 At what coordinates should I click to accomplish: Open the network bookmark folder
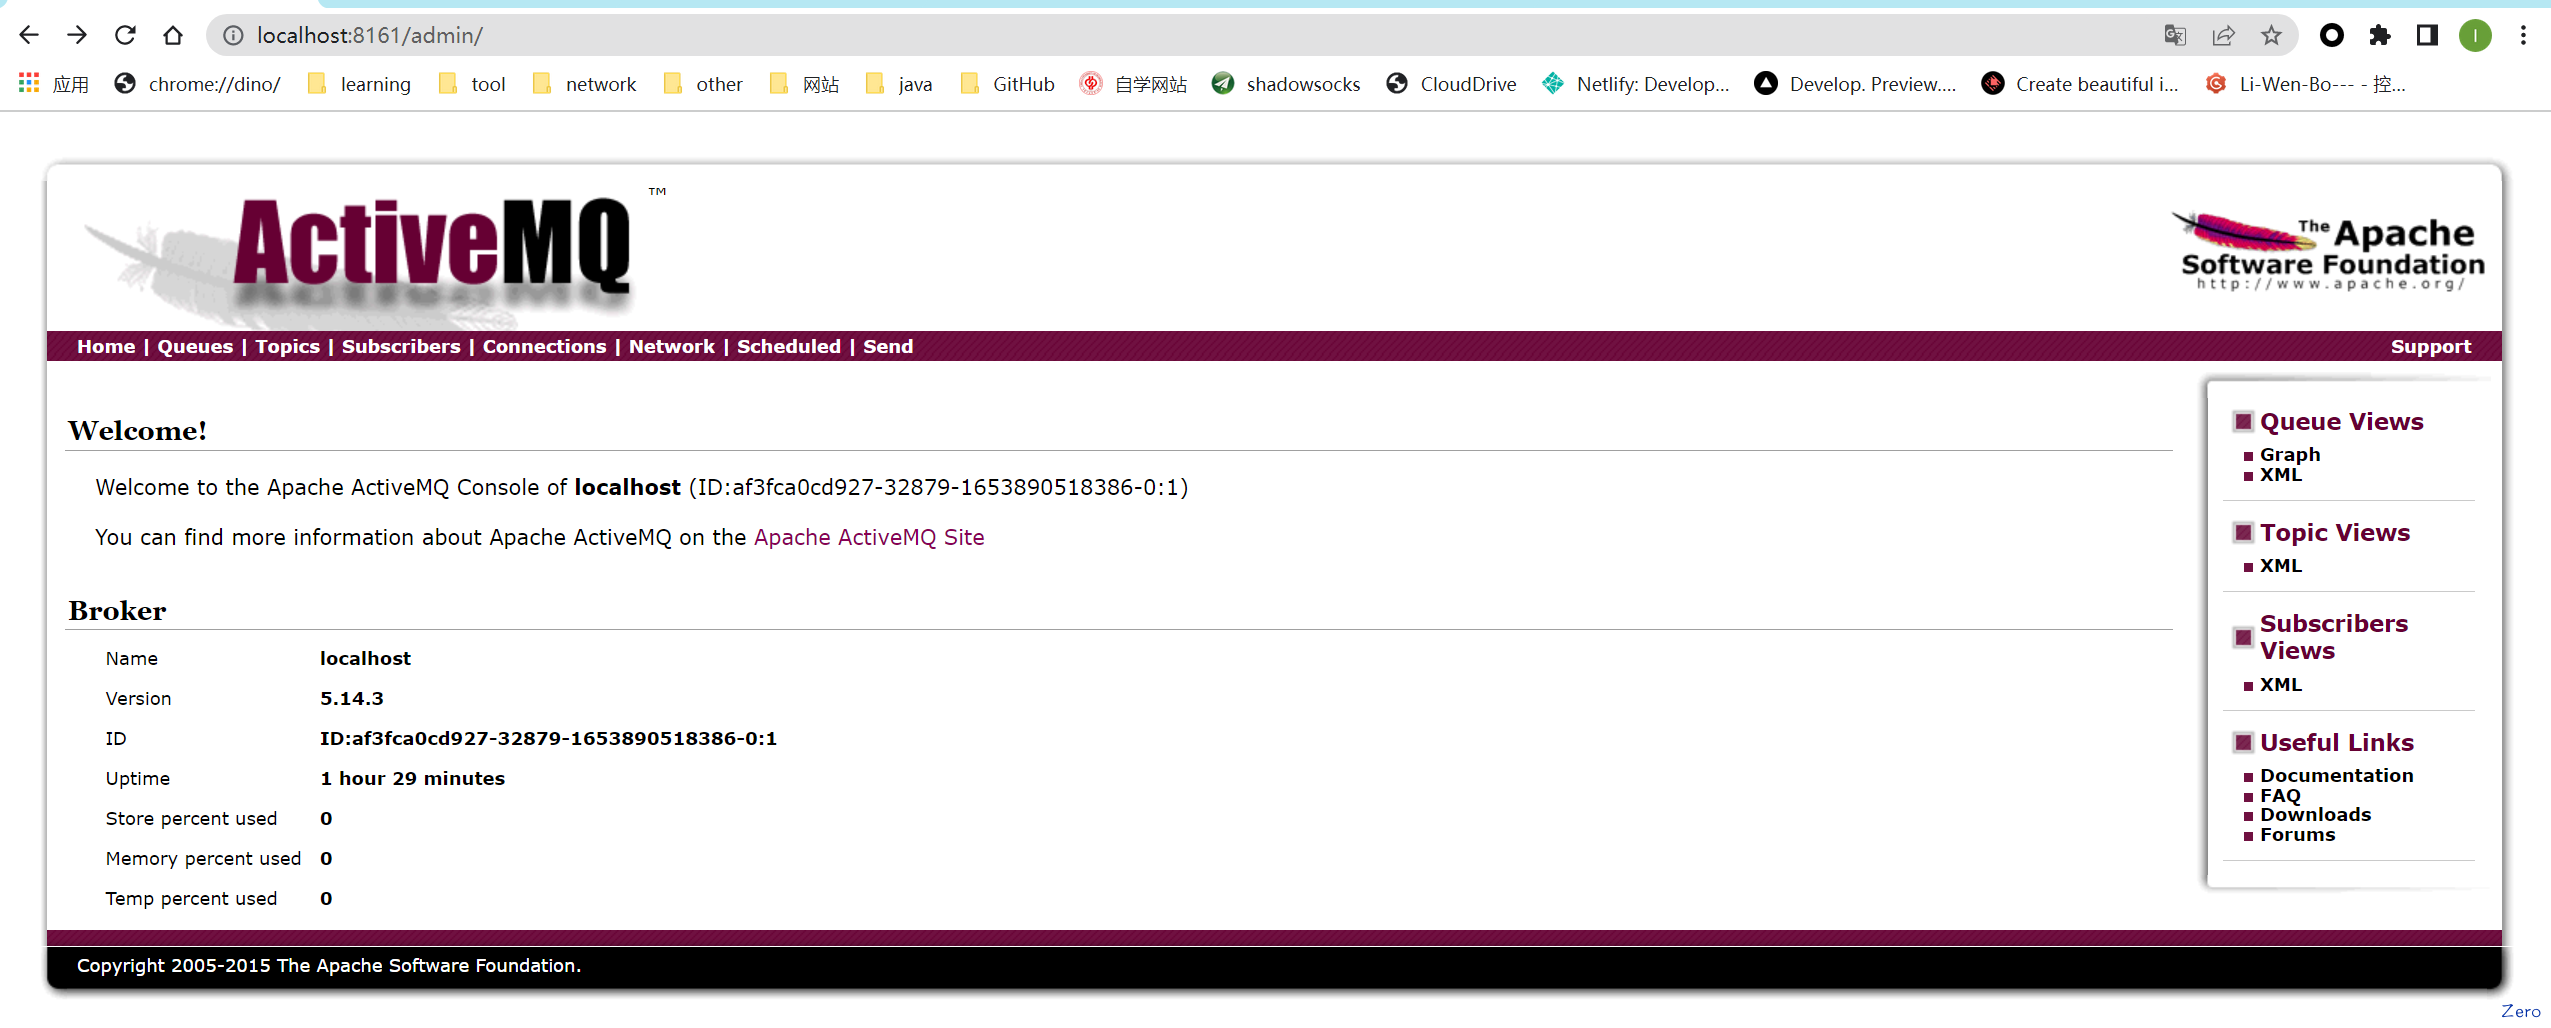(x=584, y=84)
